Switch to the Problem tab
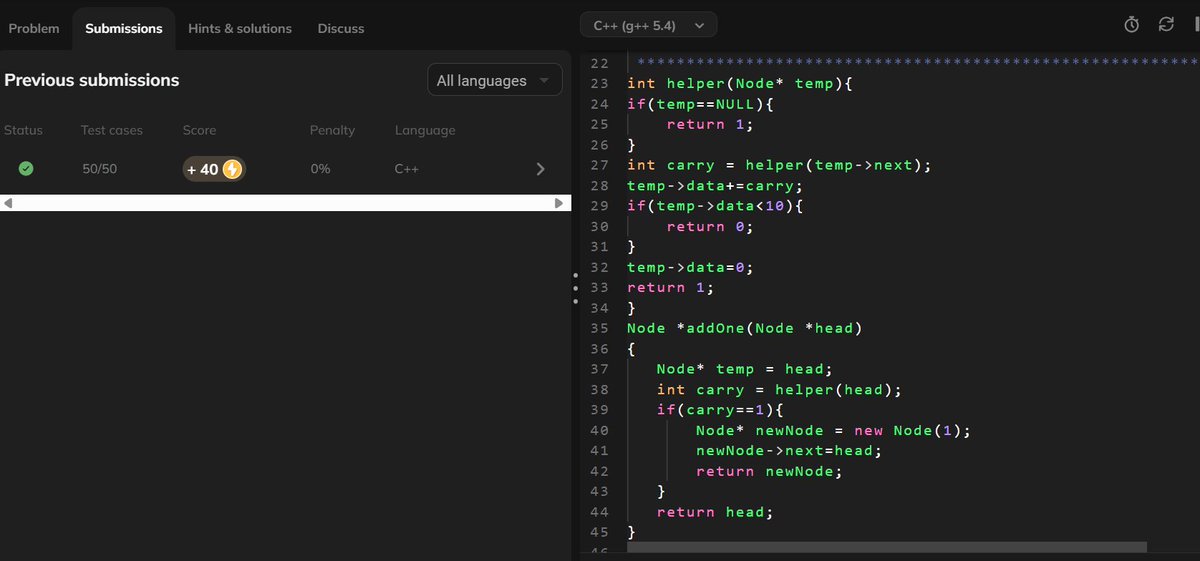The width and height of the screenshot is (1200, 561). pyautogui.click(x=34, y=28)
